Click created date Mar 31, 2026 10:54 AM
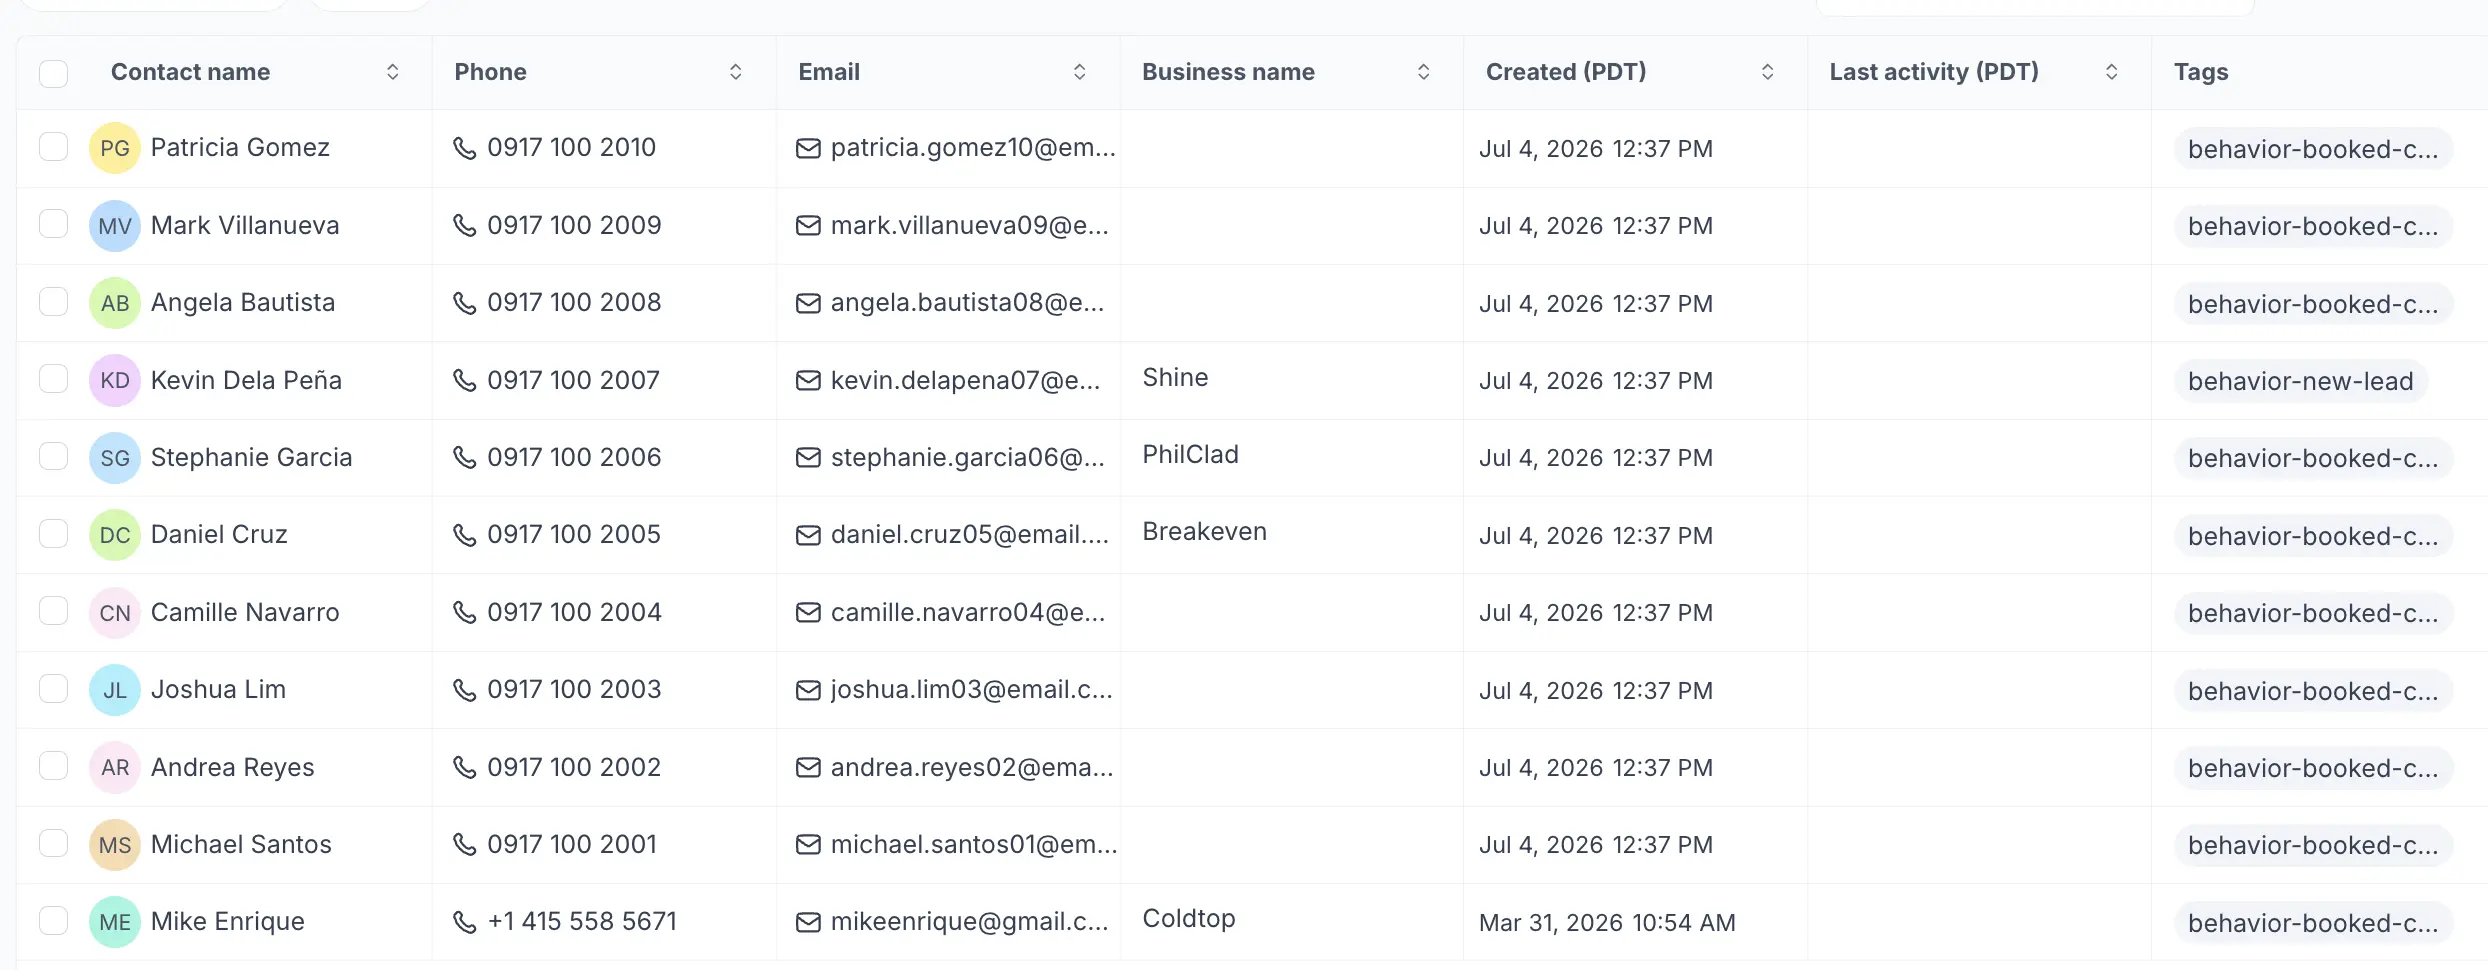This screenshot has height=970, width=2488. 1607,923
